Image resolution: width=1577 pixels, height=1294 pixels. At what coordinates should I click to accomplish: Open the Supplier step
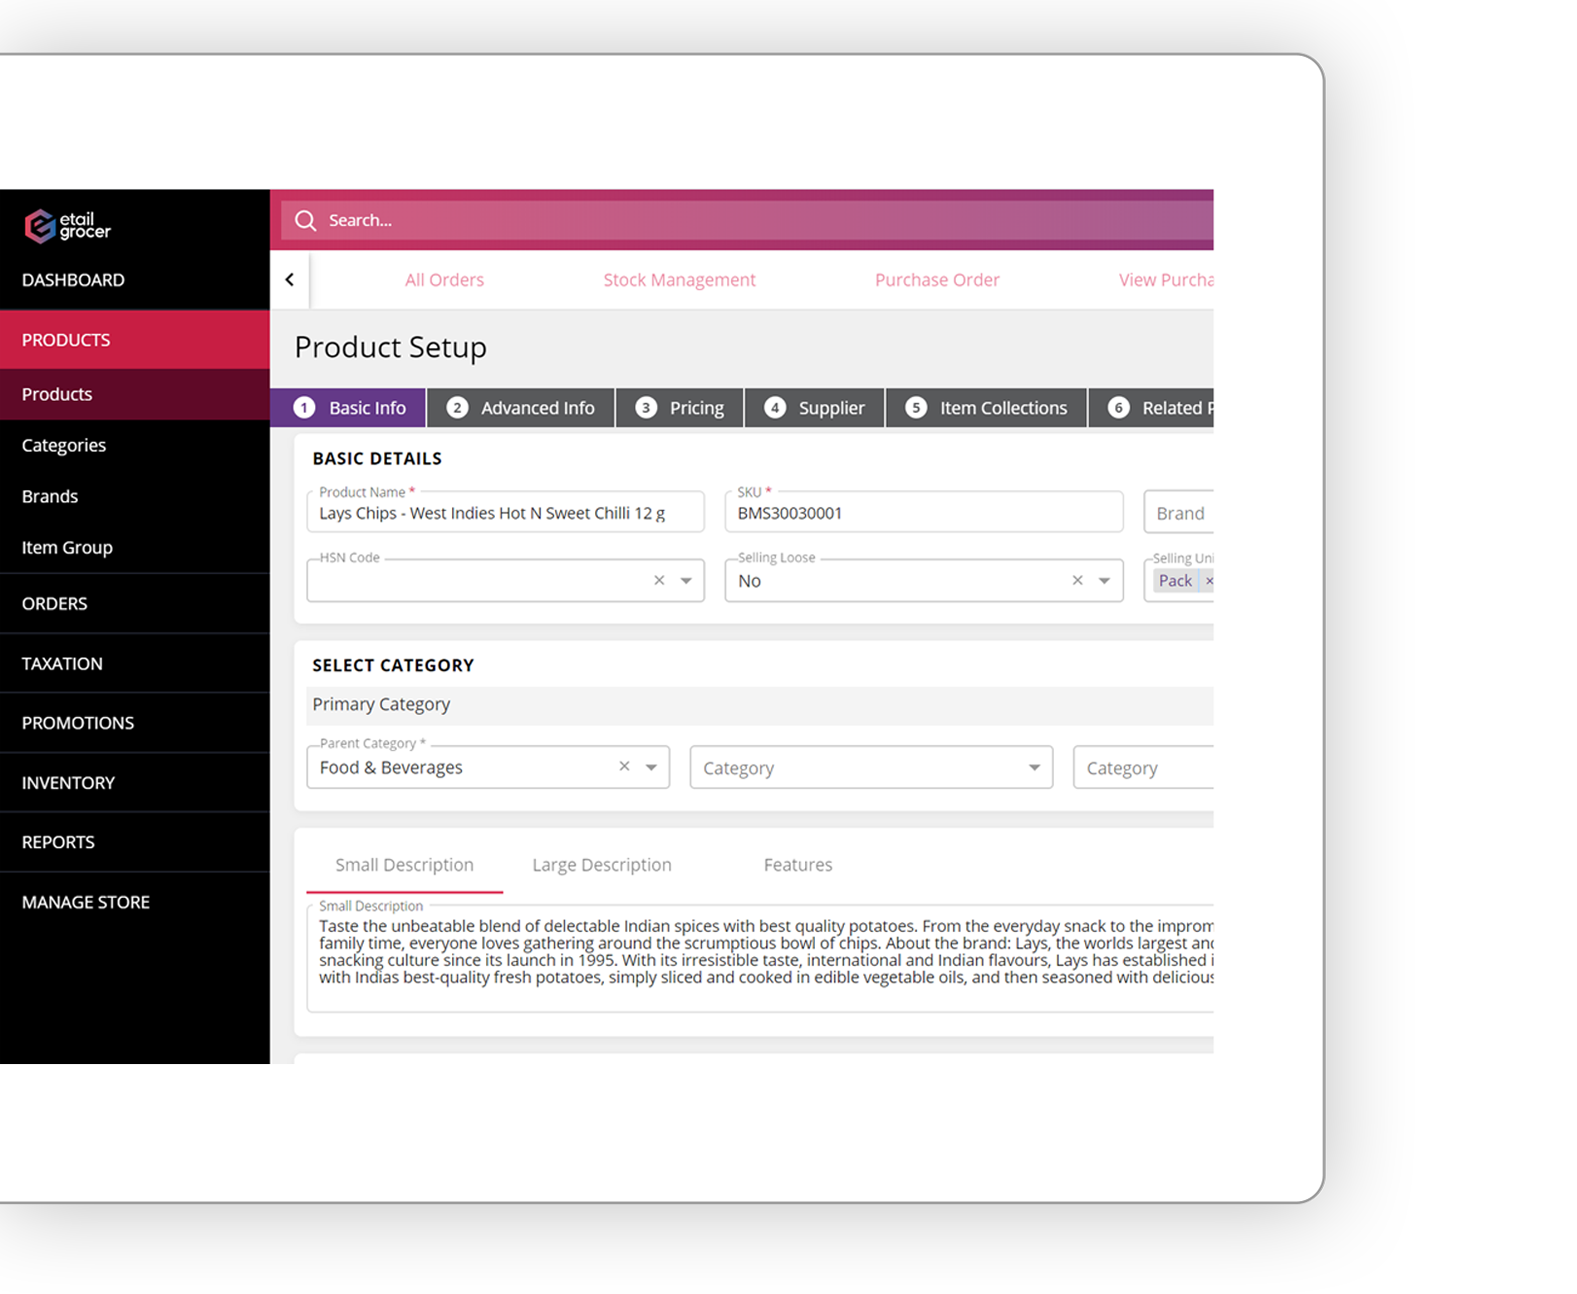click(814, 408)
